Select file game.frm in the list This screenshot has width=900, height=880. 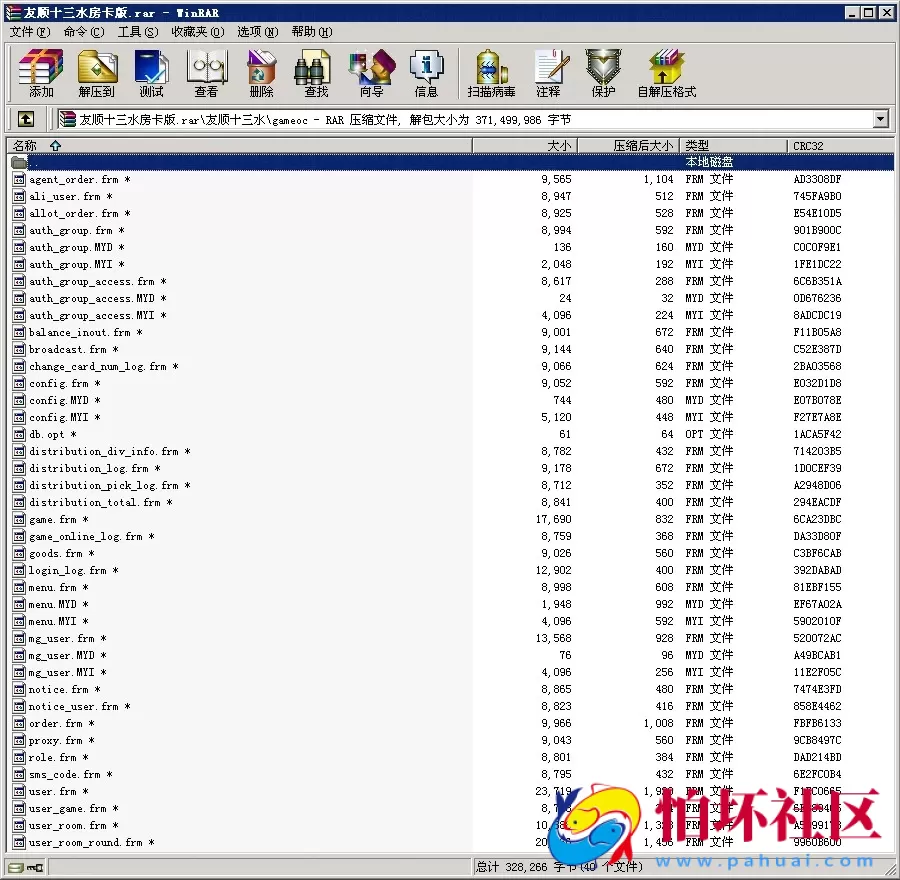click(x=52, y=519)
